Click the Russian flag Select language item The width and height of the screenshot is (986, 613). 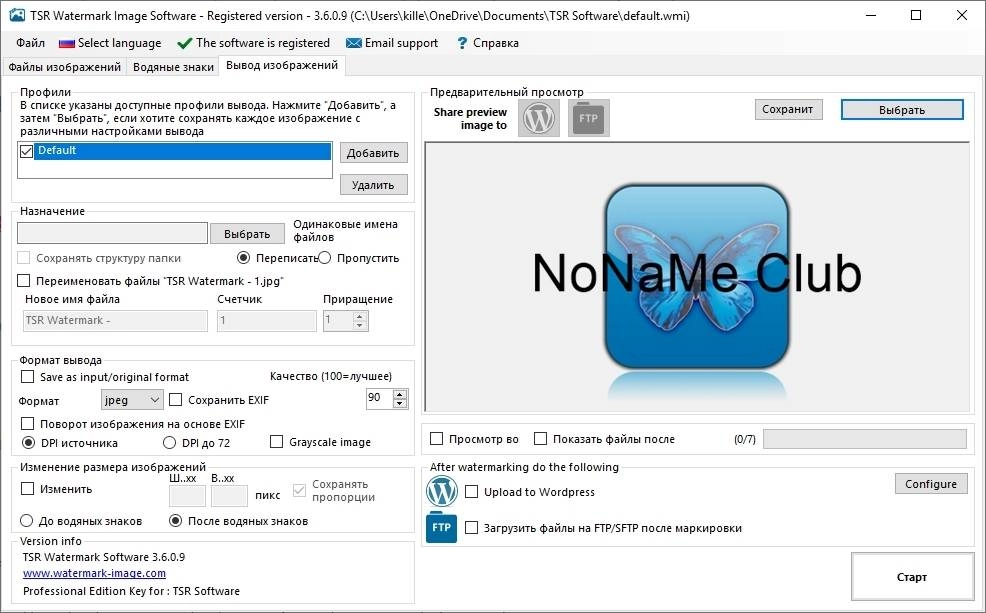[x=110, y=43]
